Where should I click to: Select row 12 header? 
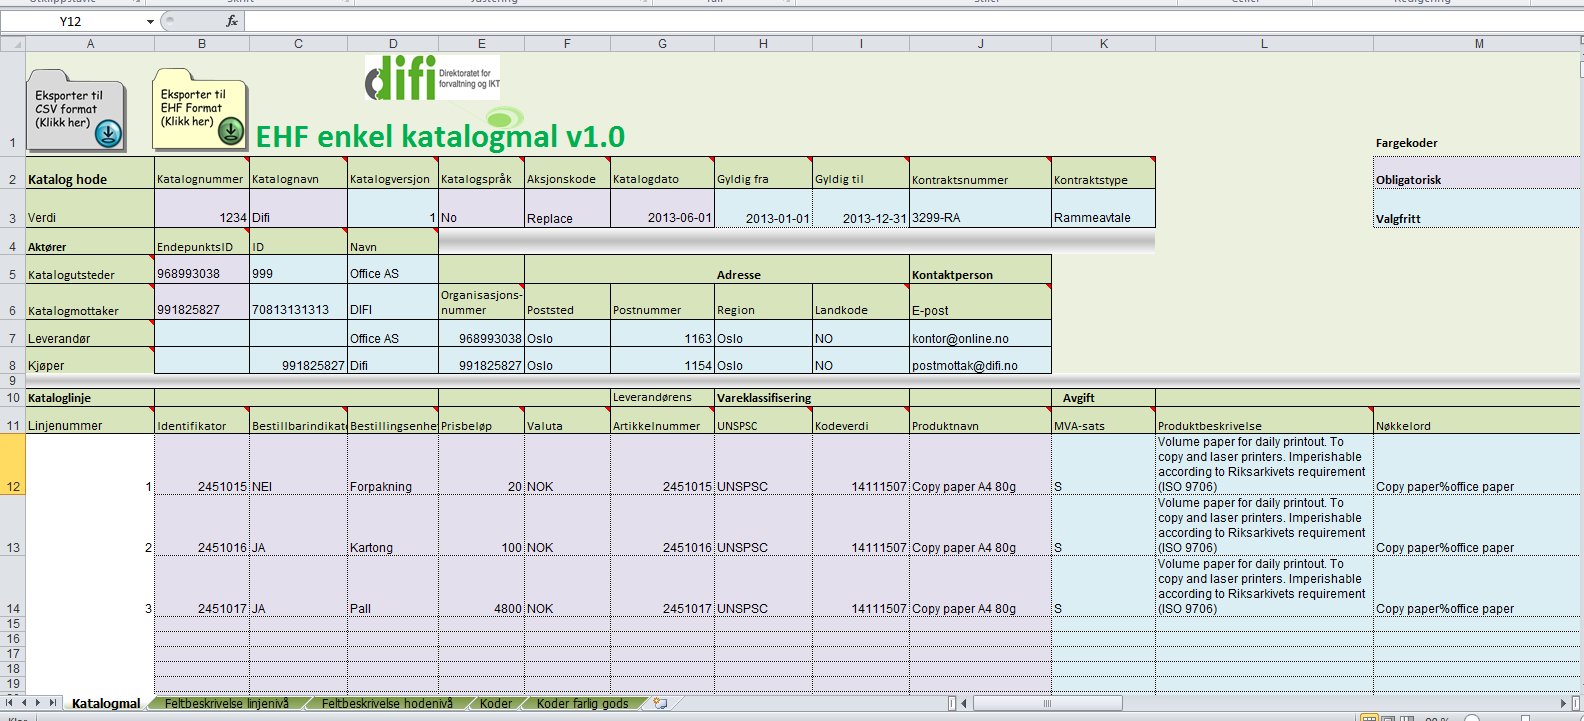click(x=12, y=464)
